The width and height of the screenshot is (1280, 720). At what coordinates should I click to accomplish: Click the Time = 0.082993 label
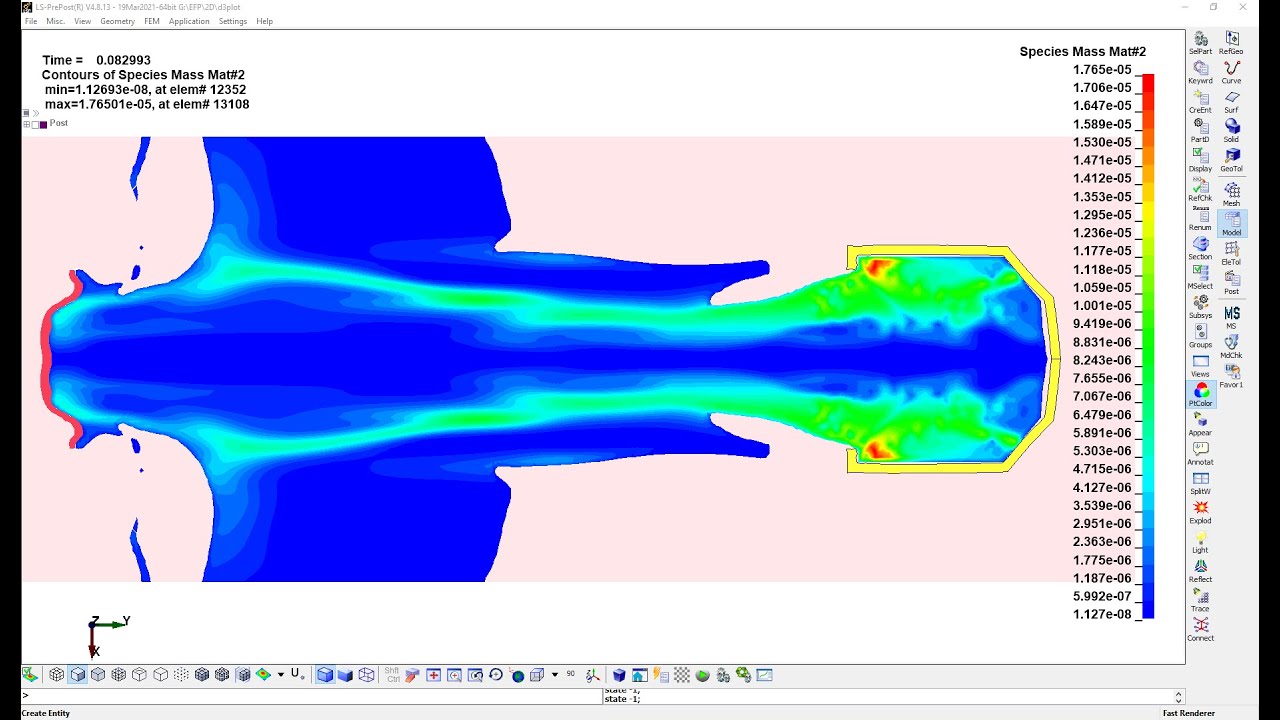tap(97, 60)
